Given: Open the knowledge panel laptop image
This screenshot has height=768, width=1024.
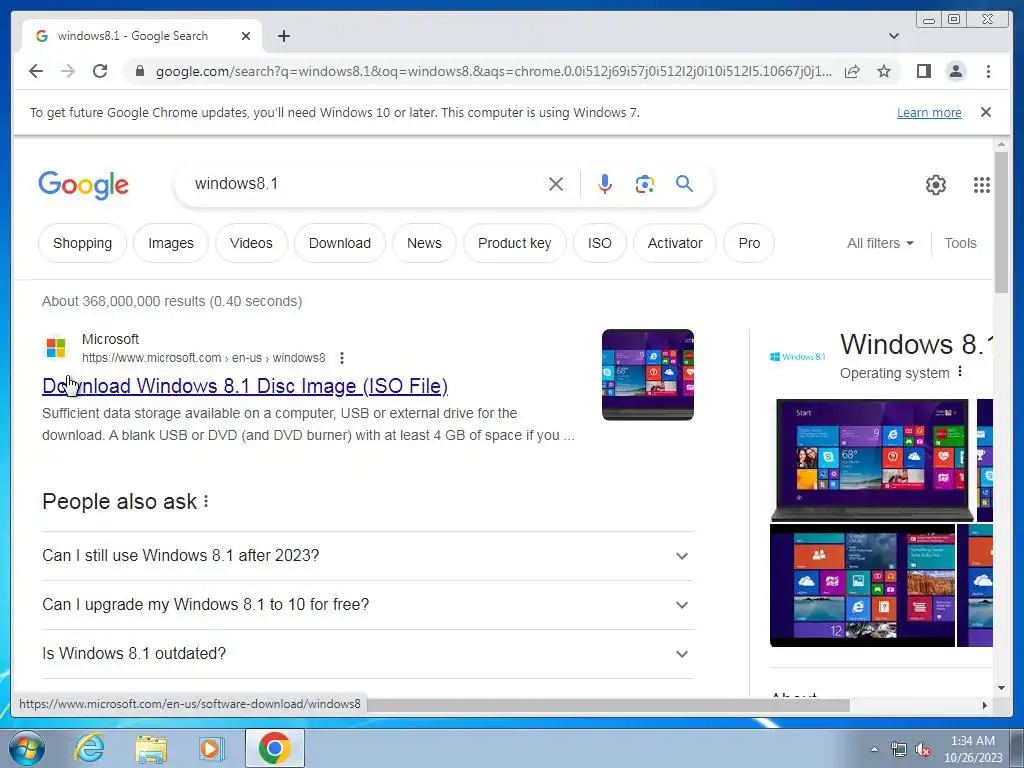Looking at the screenshot, I should pos(872,460).
